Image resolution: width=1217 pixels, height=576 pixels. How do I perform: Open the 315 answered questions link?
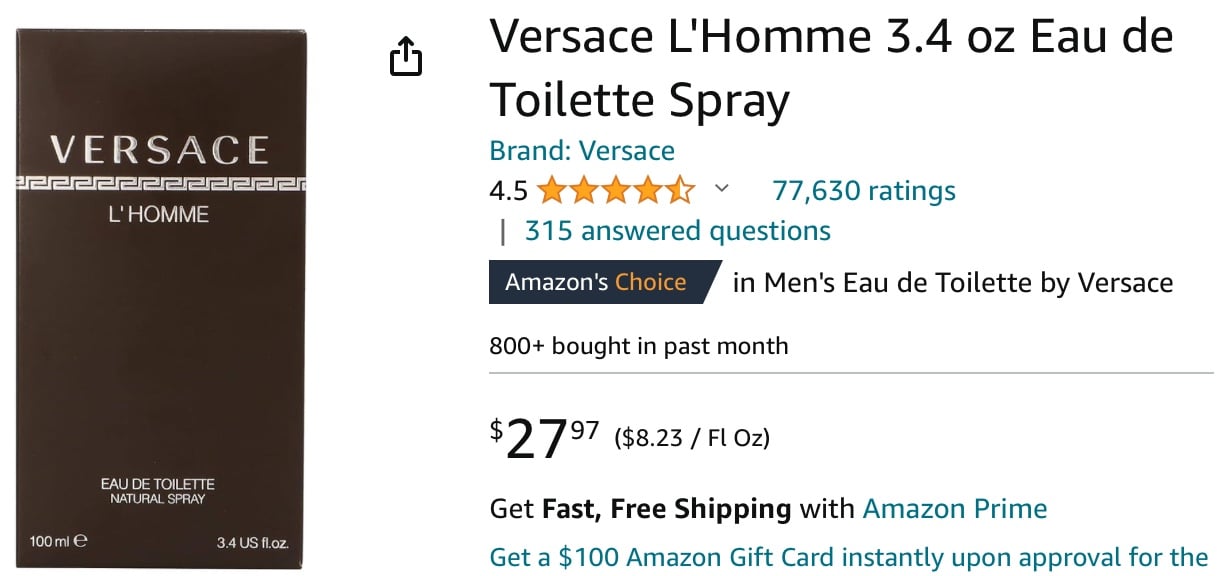[677, 231]
